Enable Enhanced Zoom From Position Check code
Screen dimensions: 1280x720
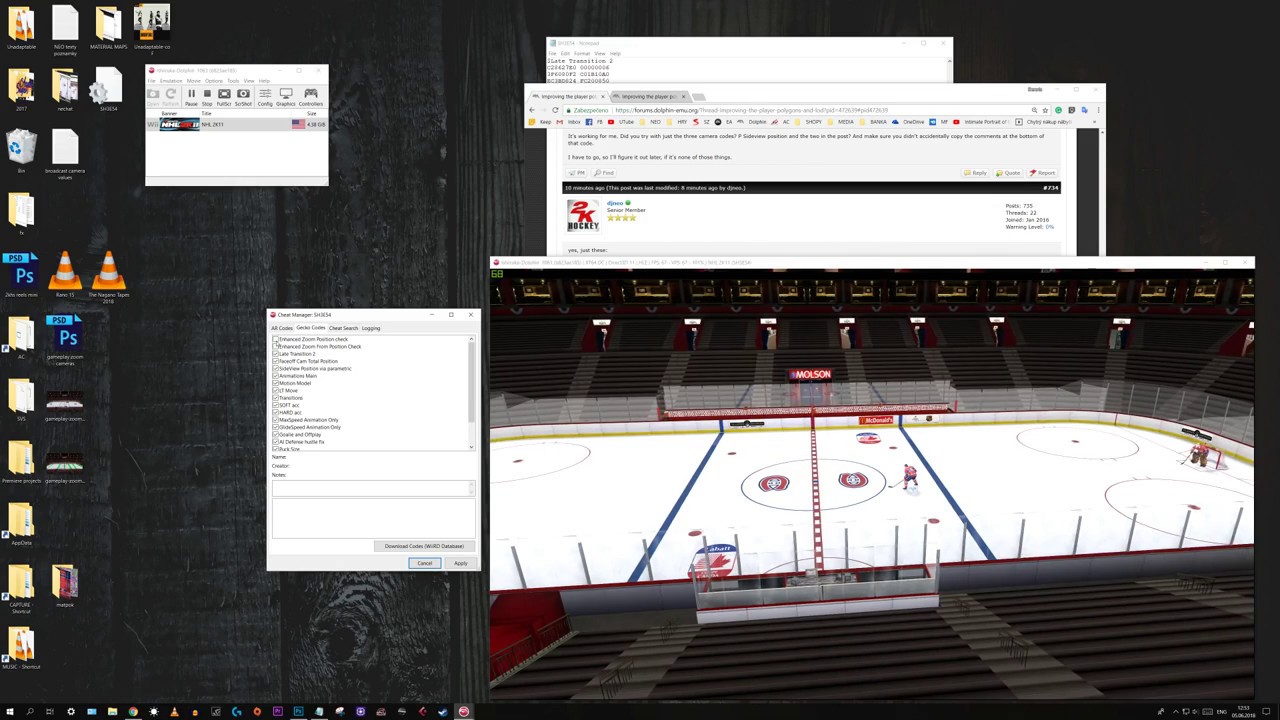276,346
